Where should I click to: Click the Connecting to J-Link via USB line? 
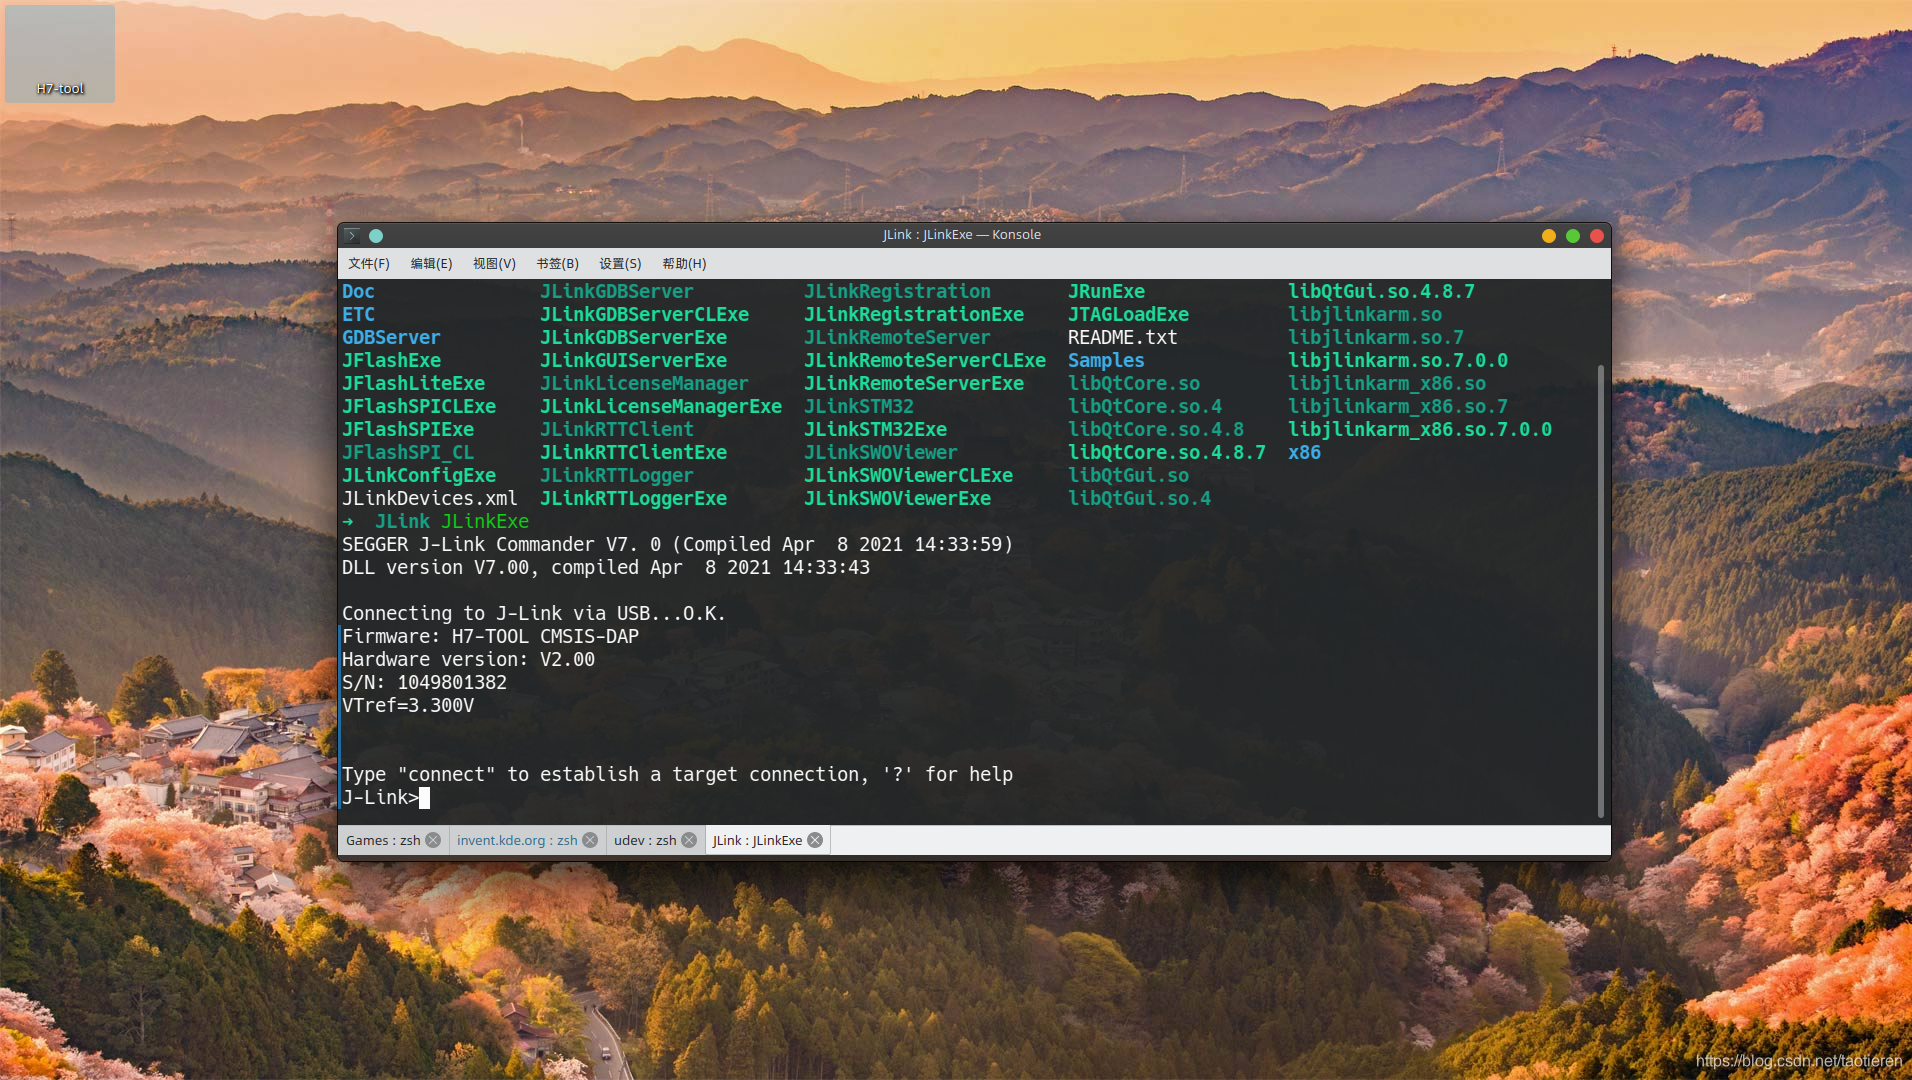pos(534,614)
